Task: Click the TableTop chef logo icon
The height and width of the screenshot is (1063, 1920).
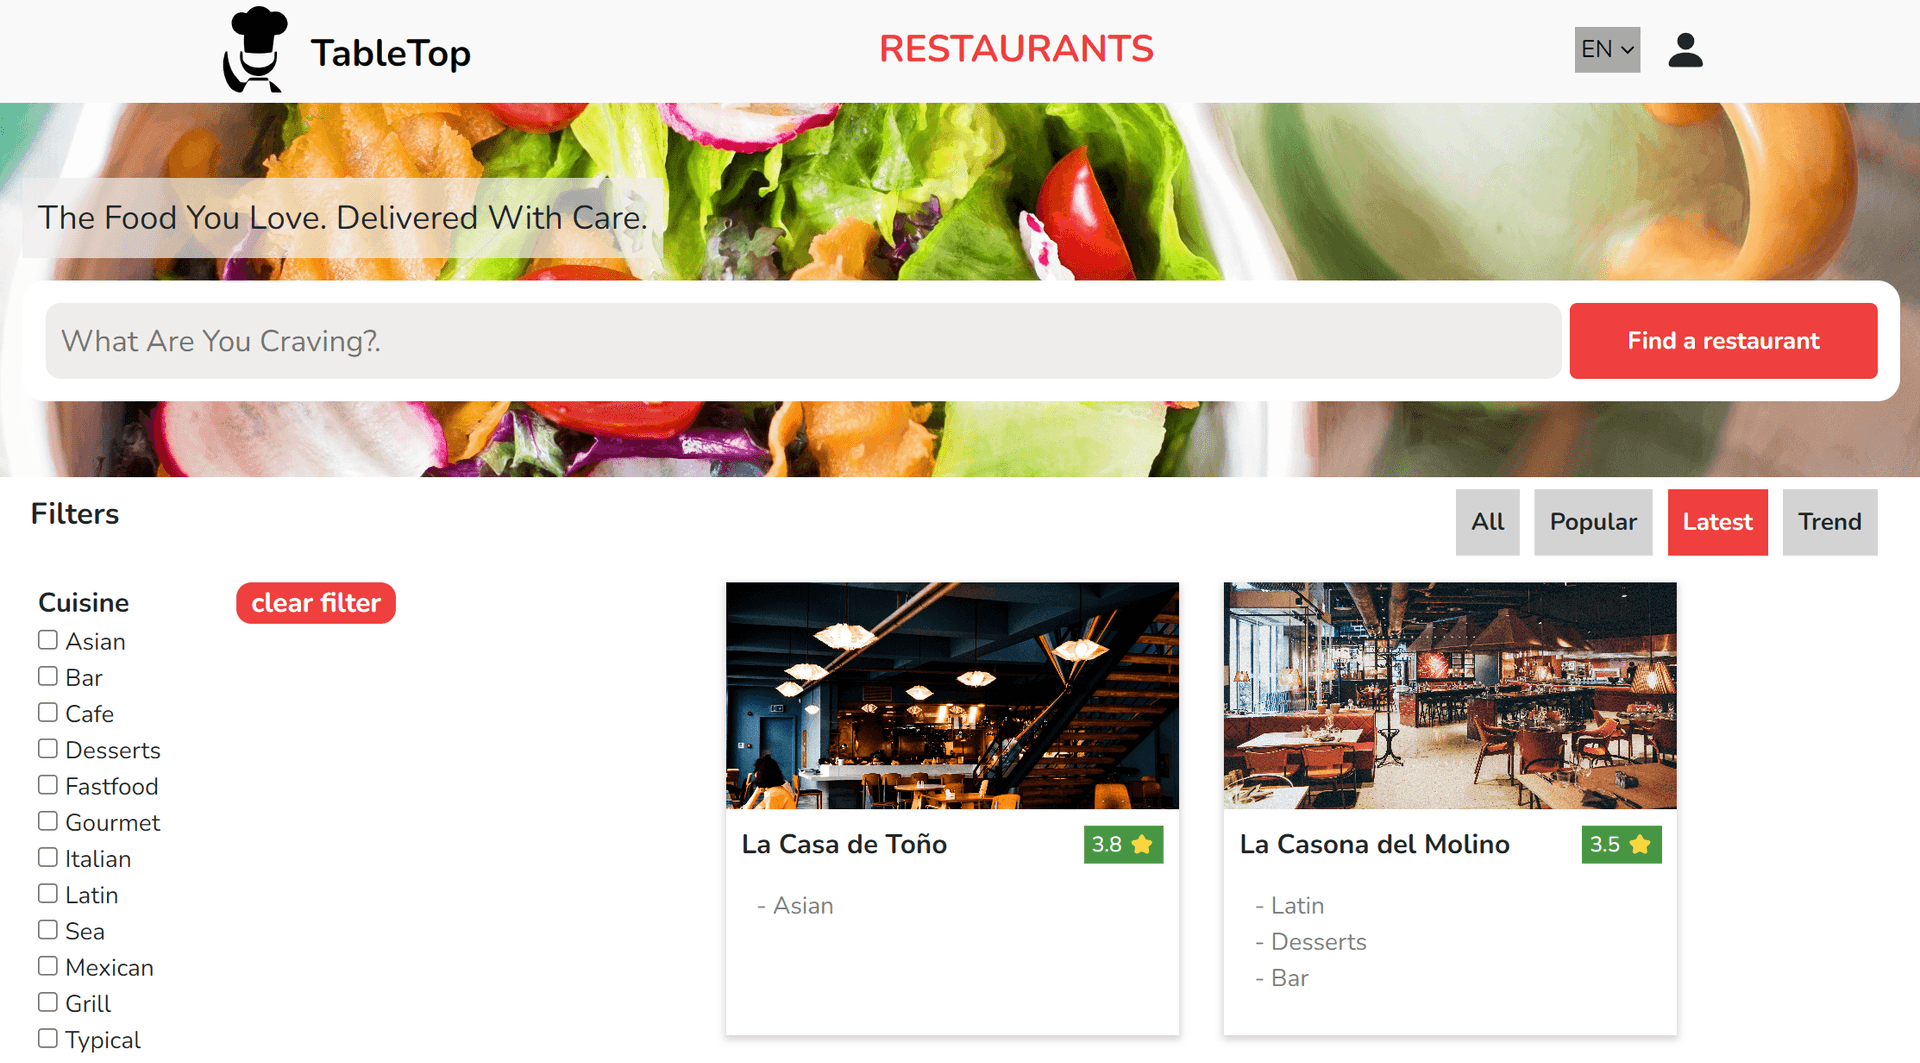Action: (x=256, y=50)
